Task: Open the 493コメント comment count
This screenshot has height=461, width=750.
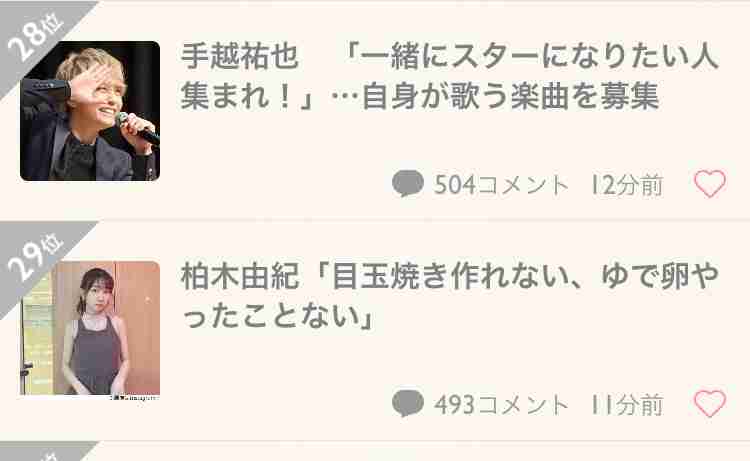Action: pyautogui.click(x=501, y=405)
